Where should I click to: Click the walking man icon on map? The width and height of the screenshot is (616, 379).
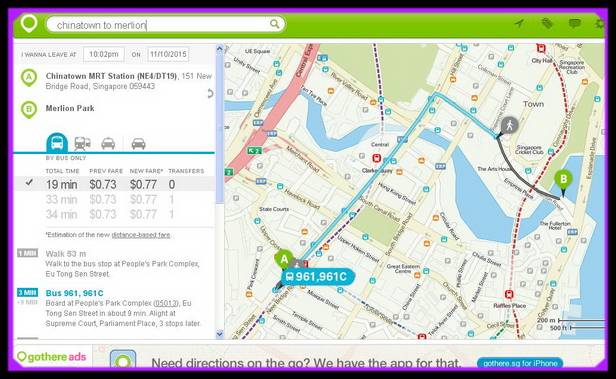click(x=510, y=126)
